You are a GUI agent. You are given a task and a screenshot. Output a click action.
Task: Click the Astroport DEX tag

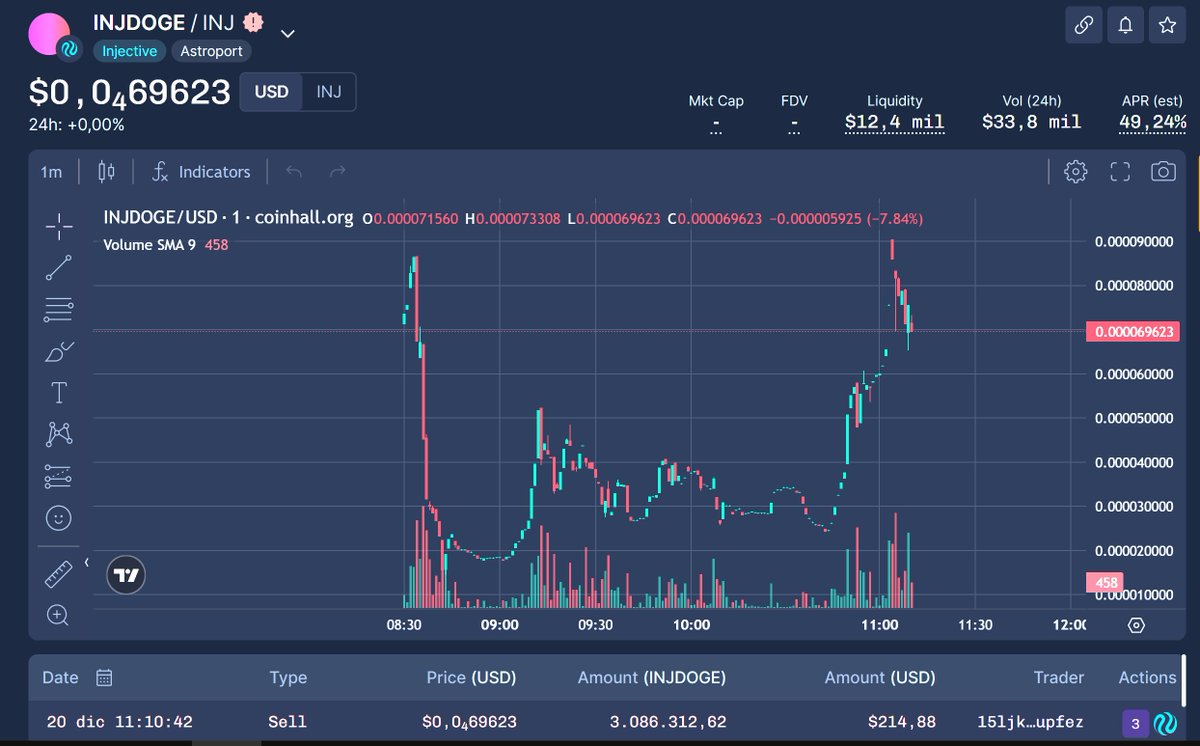coord(211,51)
